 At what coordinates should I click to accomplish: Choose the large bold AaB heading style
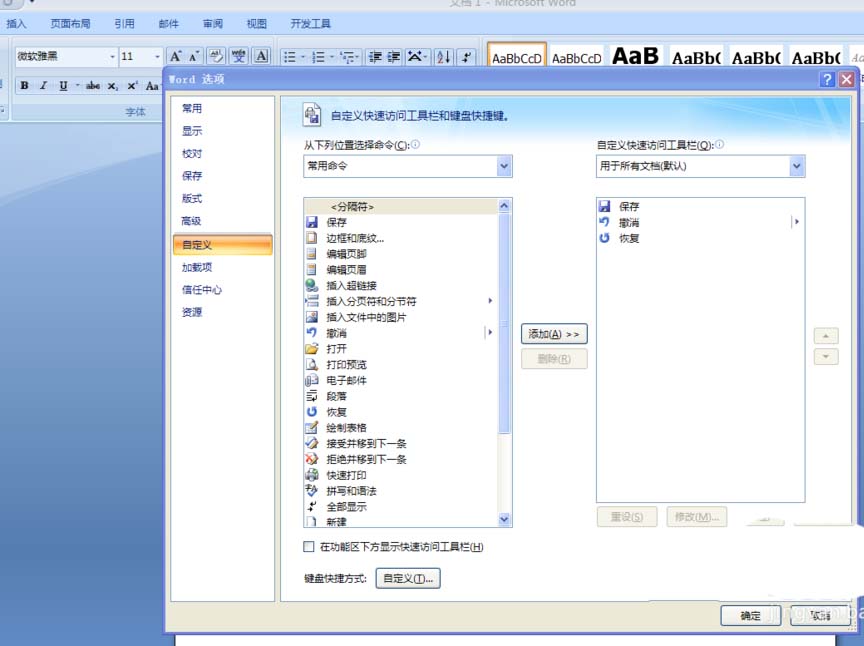tap(636, 56)
